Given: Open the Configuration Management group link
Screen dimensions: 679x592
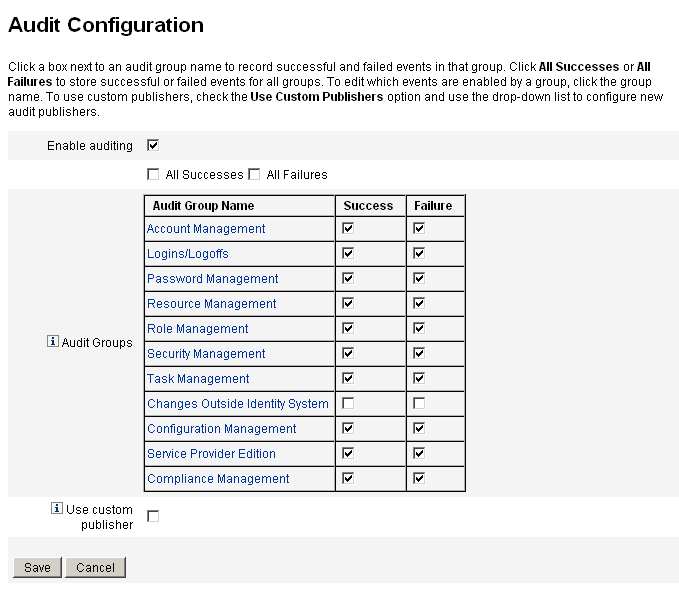Looking at the screenshot, I should pyautogui.click(x=221, y=429).
